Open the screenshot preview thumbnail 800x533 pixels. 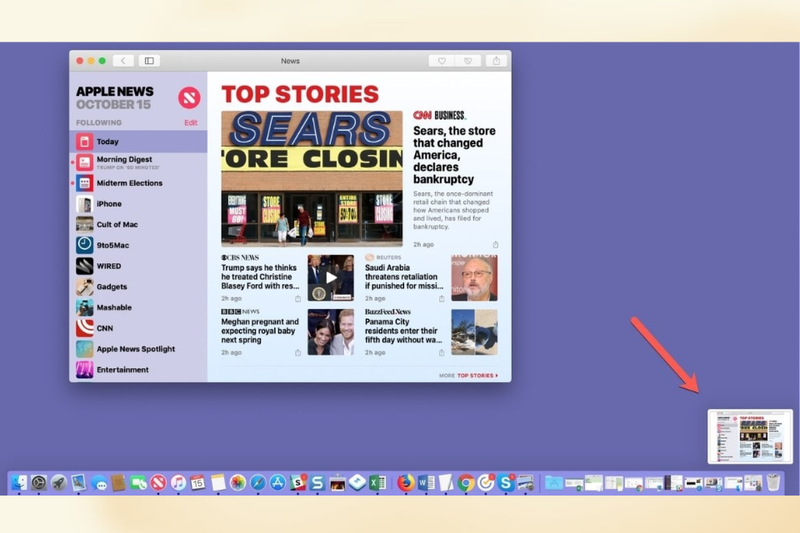point(750,437)
